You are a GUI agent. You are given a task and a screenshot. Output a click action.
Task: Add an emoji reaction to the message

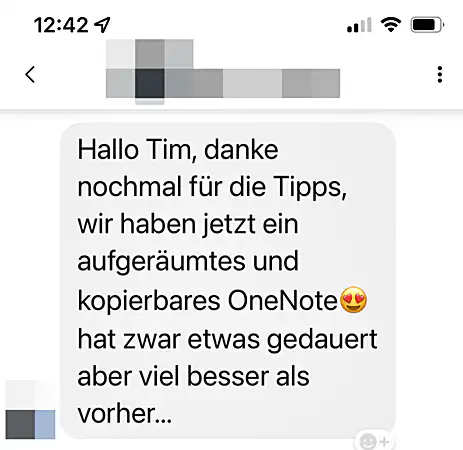374,442
